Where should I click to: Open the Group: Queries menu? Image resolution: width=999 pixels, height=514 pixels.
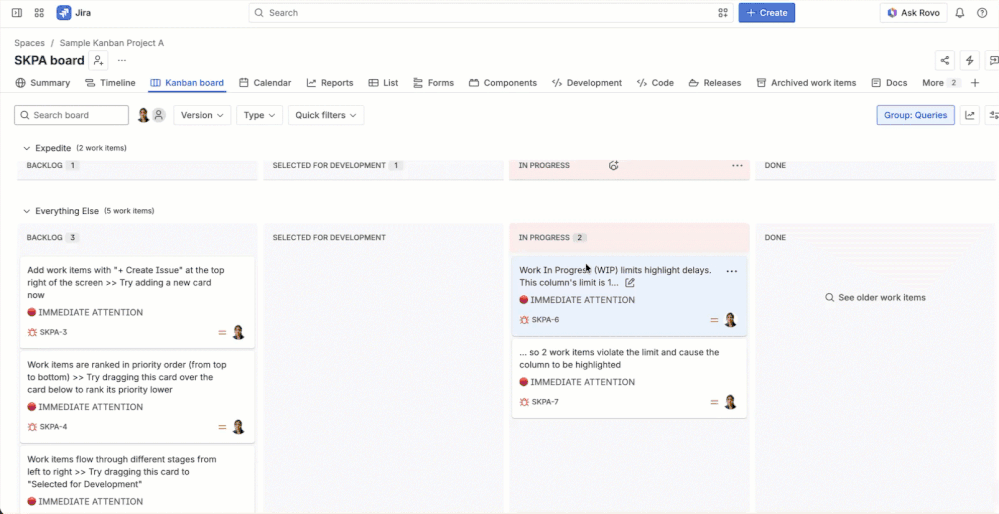point(916,115)
